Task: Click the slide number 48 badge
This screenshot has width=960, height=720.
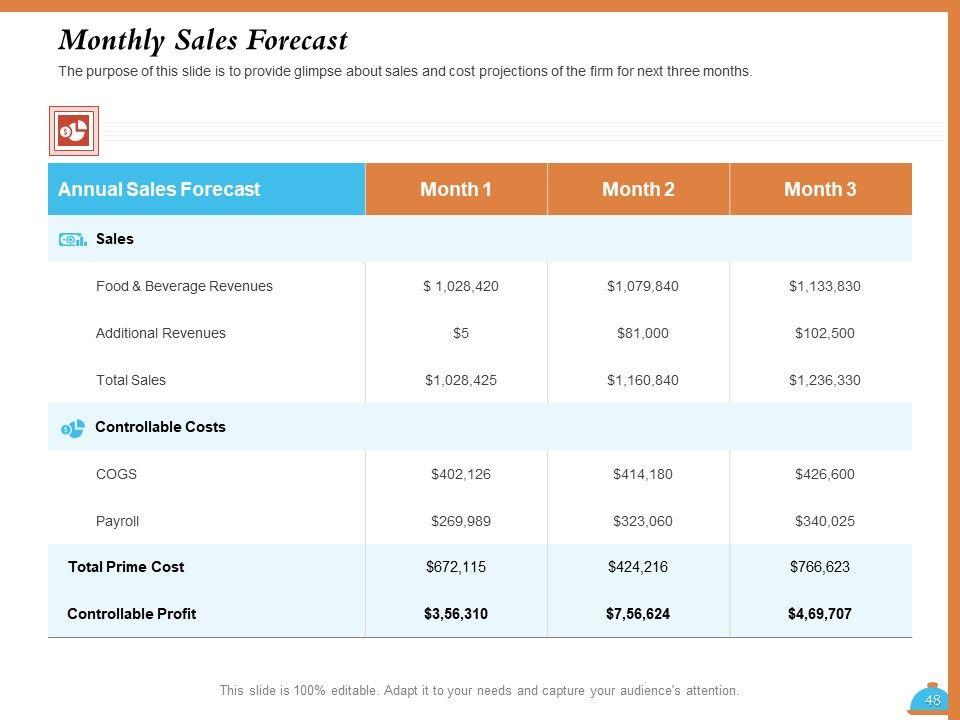Action: click(931, 701)
